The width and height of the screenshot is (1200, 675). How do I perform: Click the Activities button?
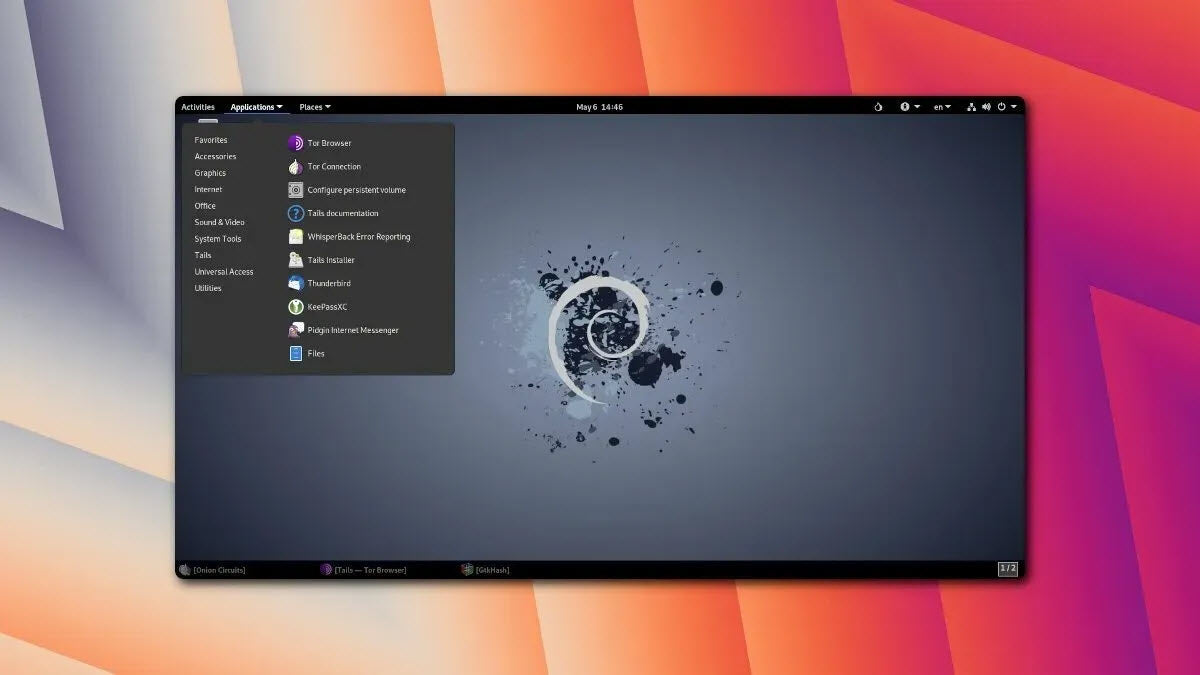click(x=198, y=107)
